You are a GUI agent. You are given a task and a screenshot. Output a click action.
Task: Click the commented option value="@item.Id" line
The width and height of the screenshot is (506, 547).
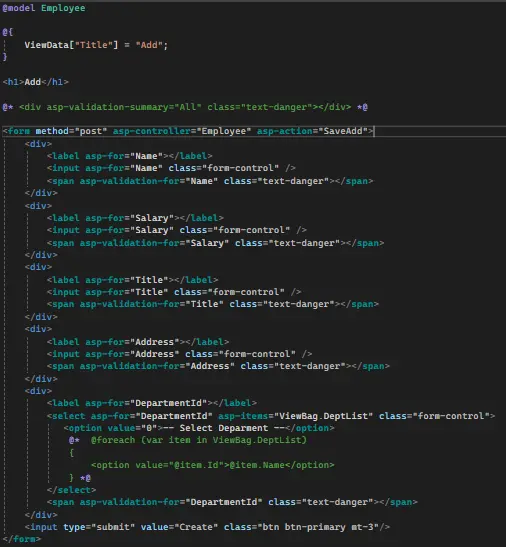pos(213,465)
